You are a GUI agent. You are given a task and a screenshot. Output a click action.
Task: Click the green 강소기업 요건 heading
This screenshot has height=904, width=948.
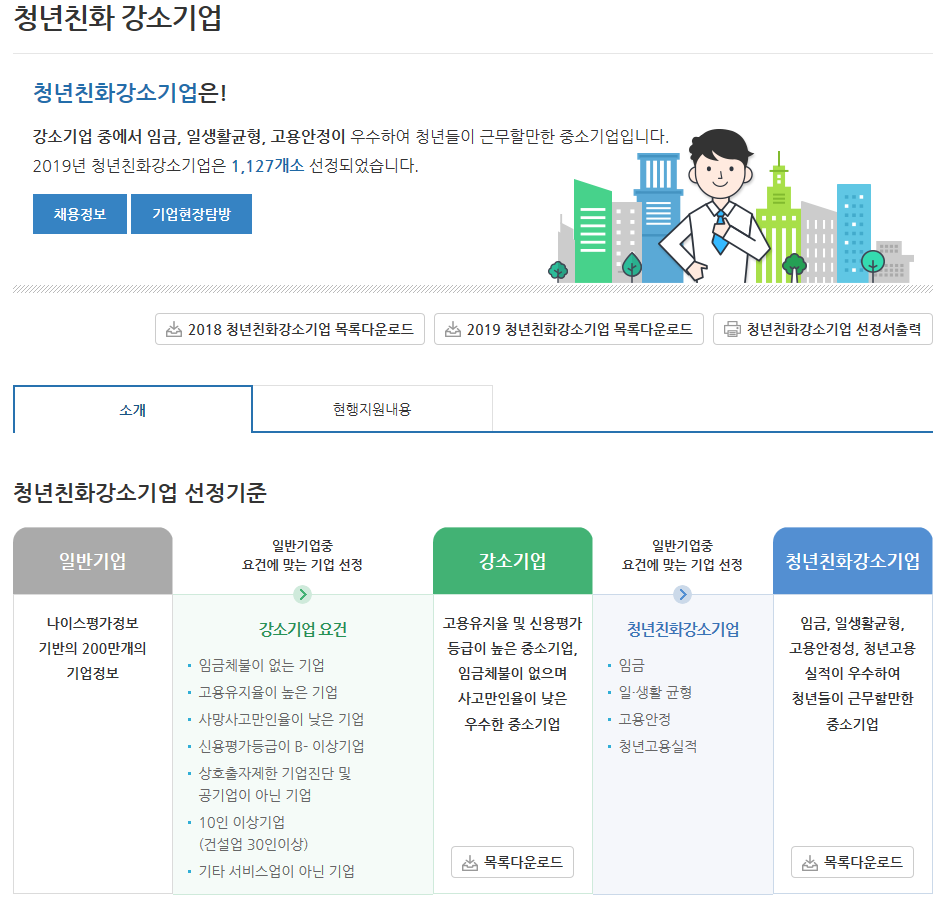click(x=303, y=630)
